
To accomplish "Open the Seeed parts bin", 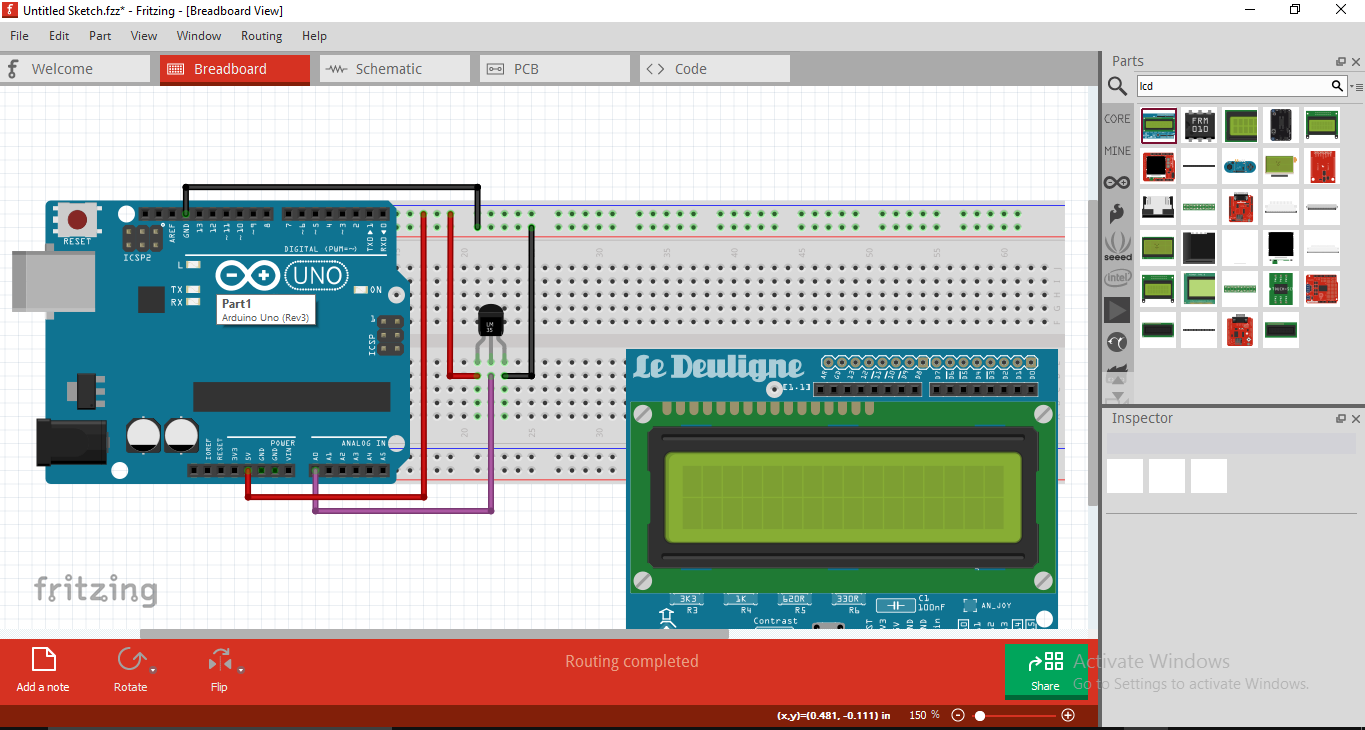I will pyautogui.click(x=1117, y=246).
